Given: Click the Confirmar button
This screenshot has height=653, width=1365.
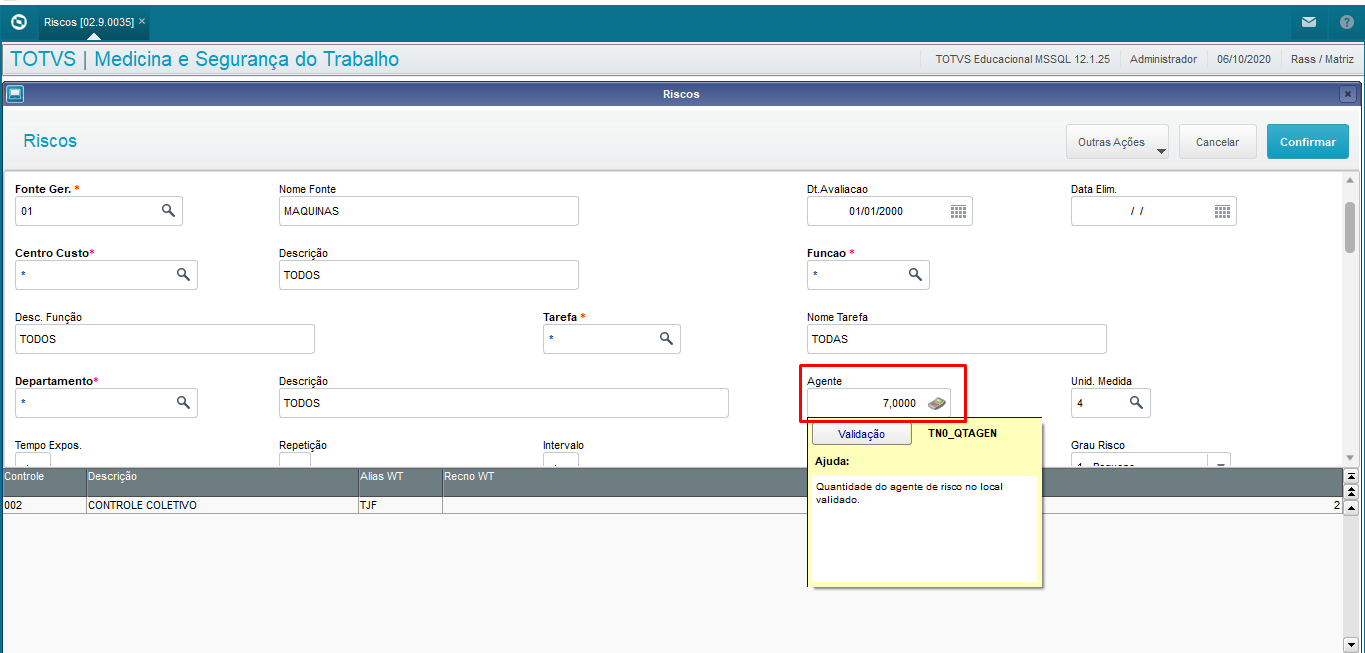Looking at the screenshot, I should tap(1307, 142).
